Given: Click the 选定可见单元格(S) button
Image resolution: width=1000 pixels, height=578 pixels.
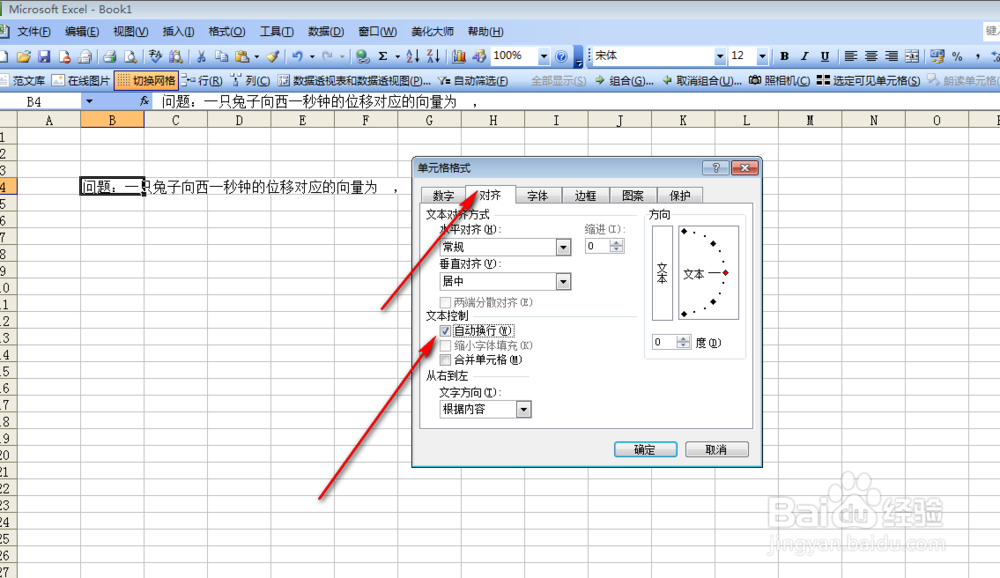Looking at the screenshot, I should click(869, 81).
